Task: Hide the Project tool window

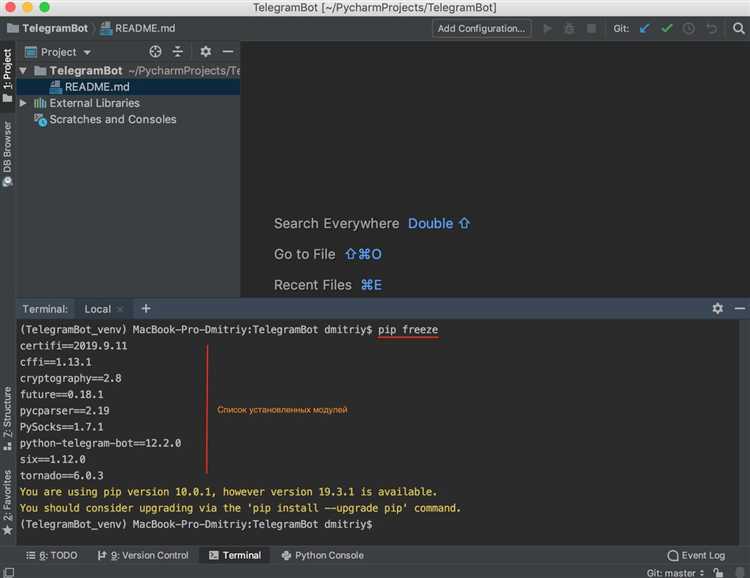Action: [x=228, y=52]
